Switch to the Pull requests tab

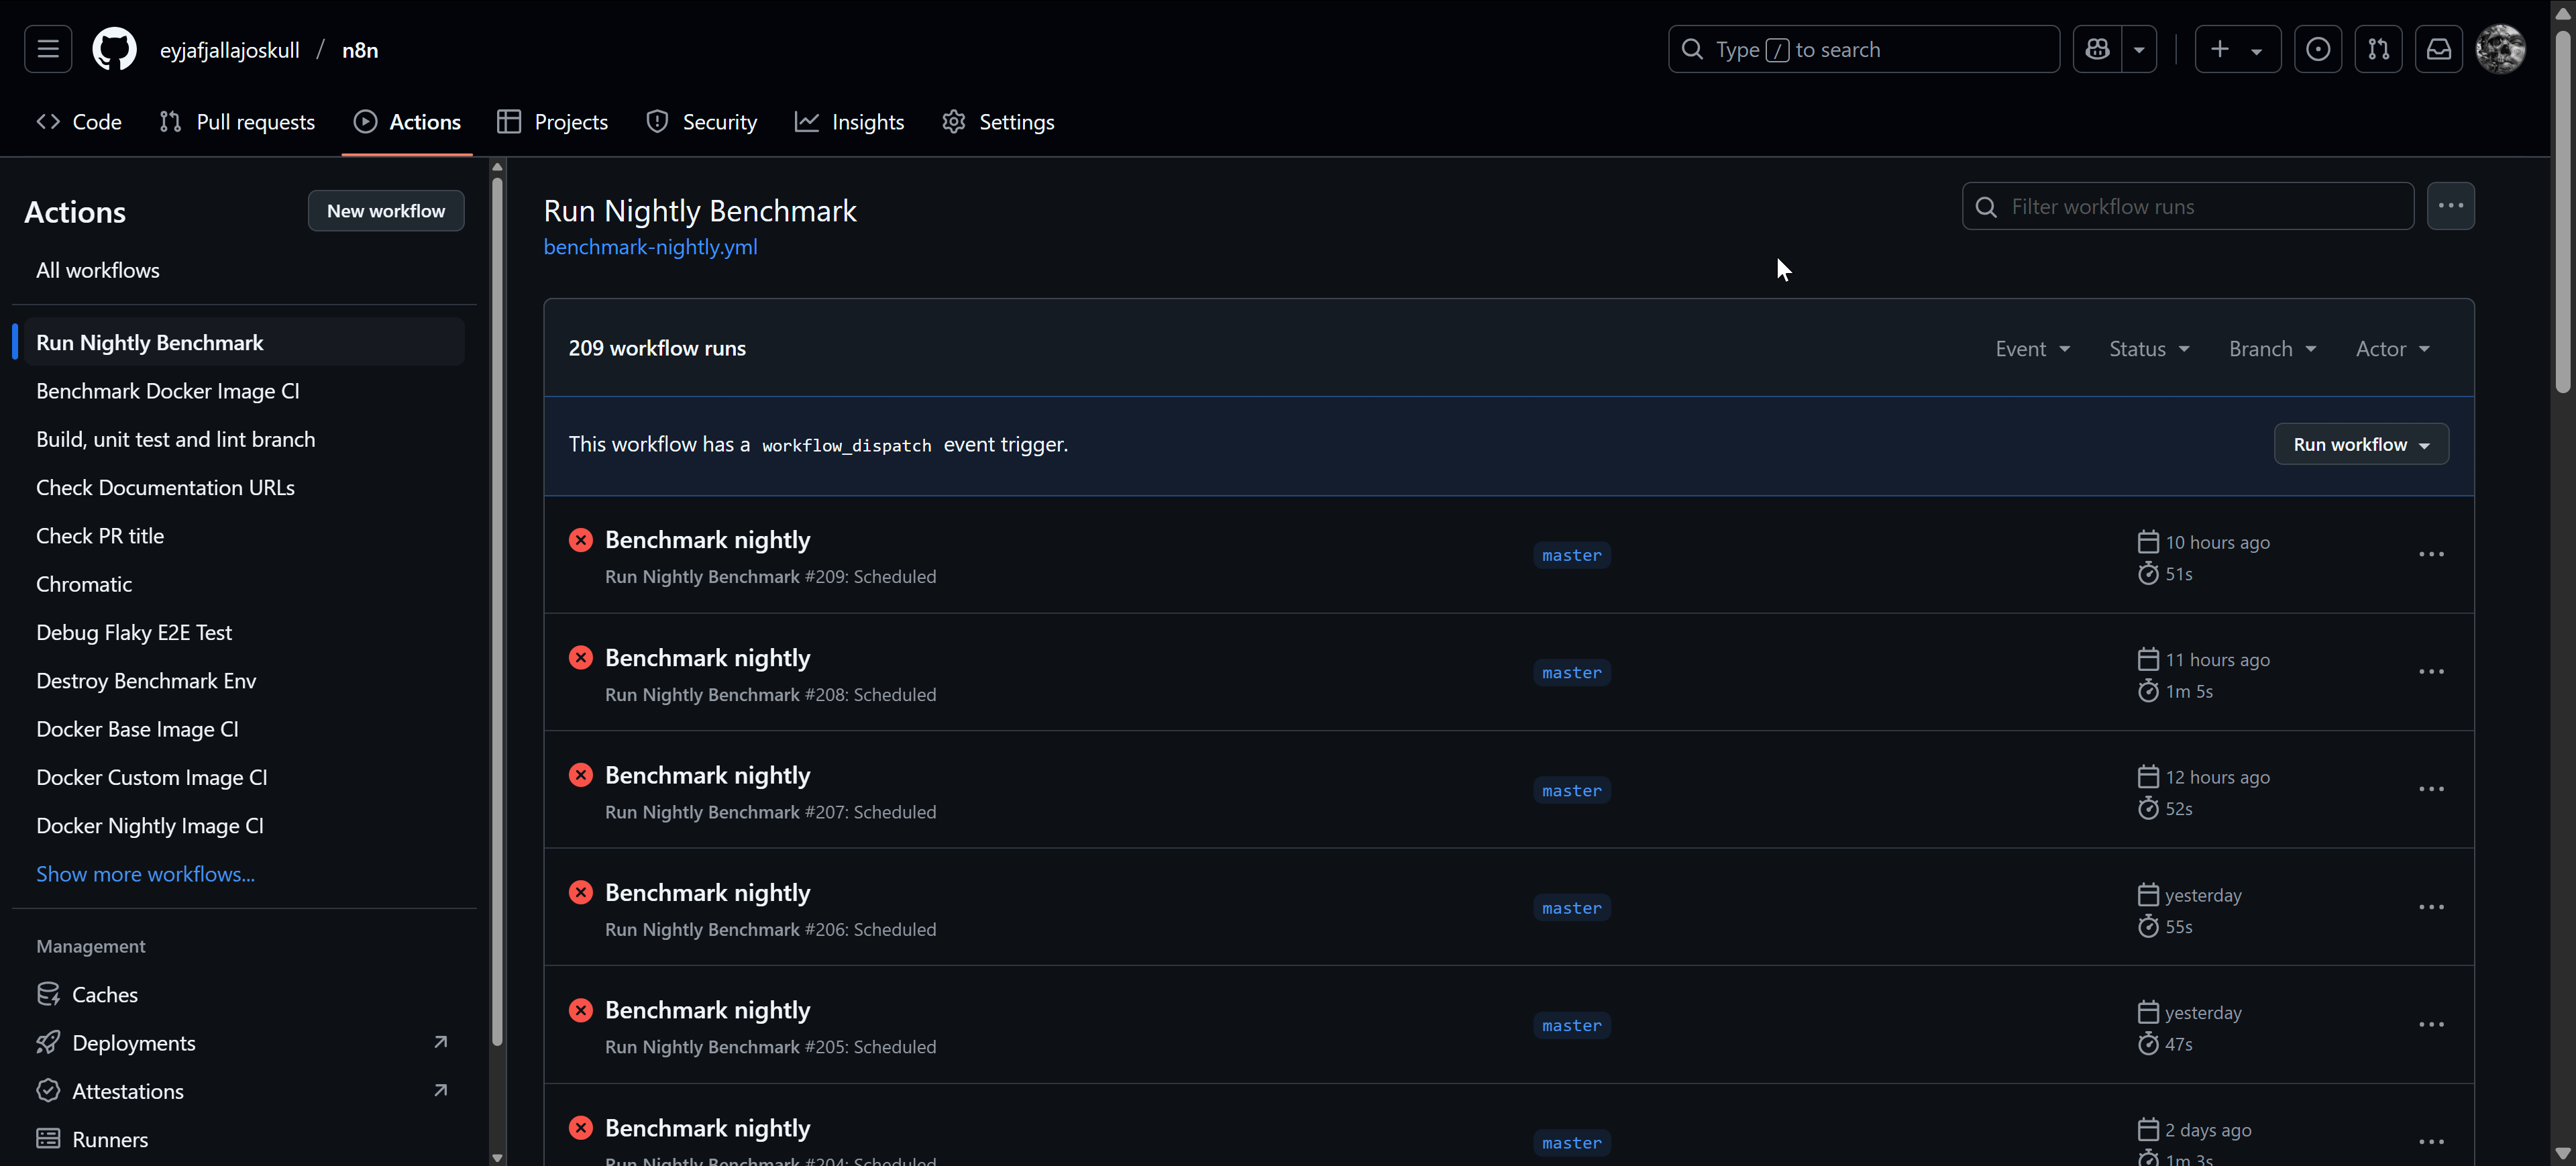(237, 122)
